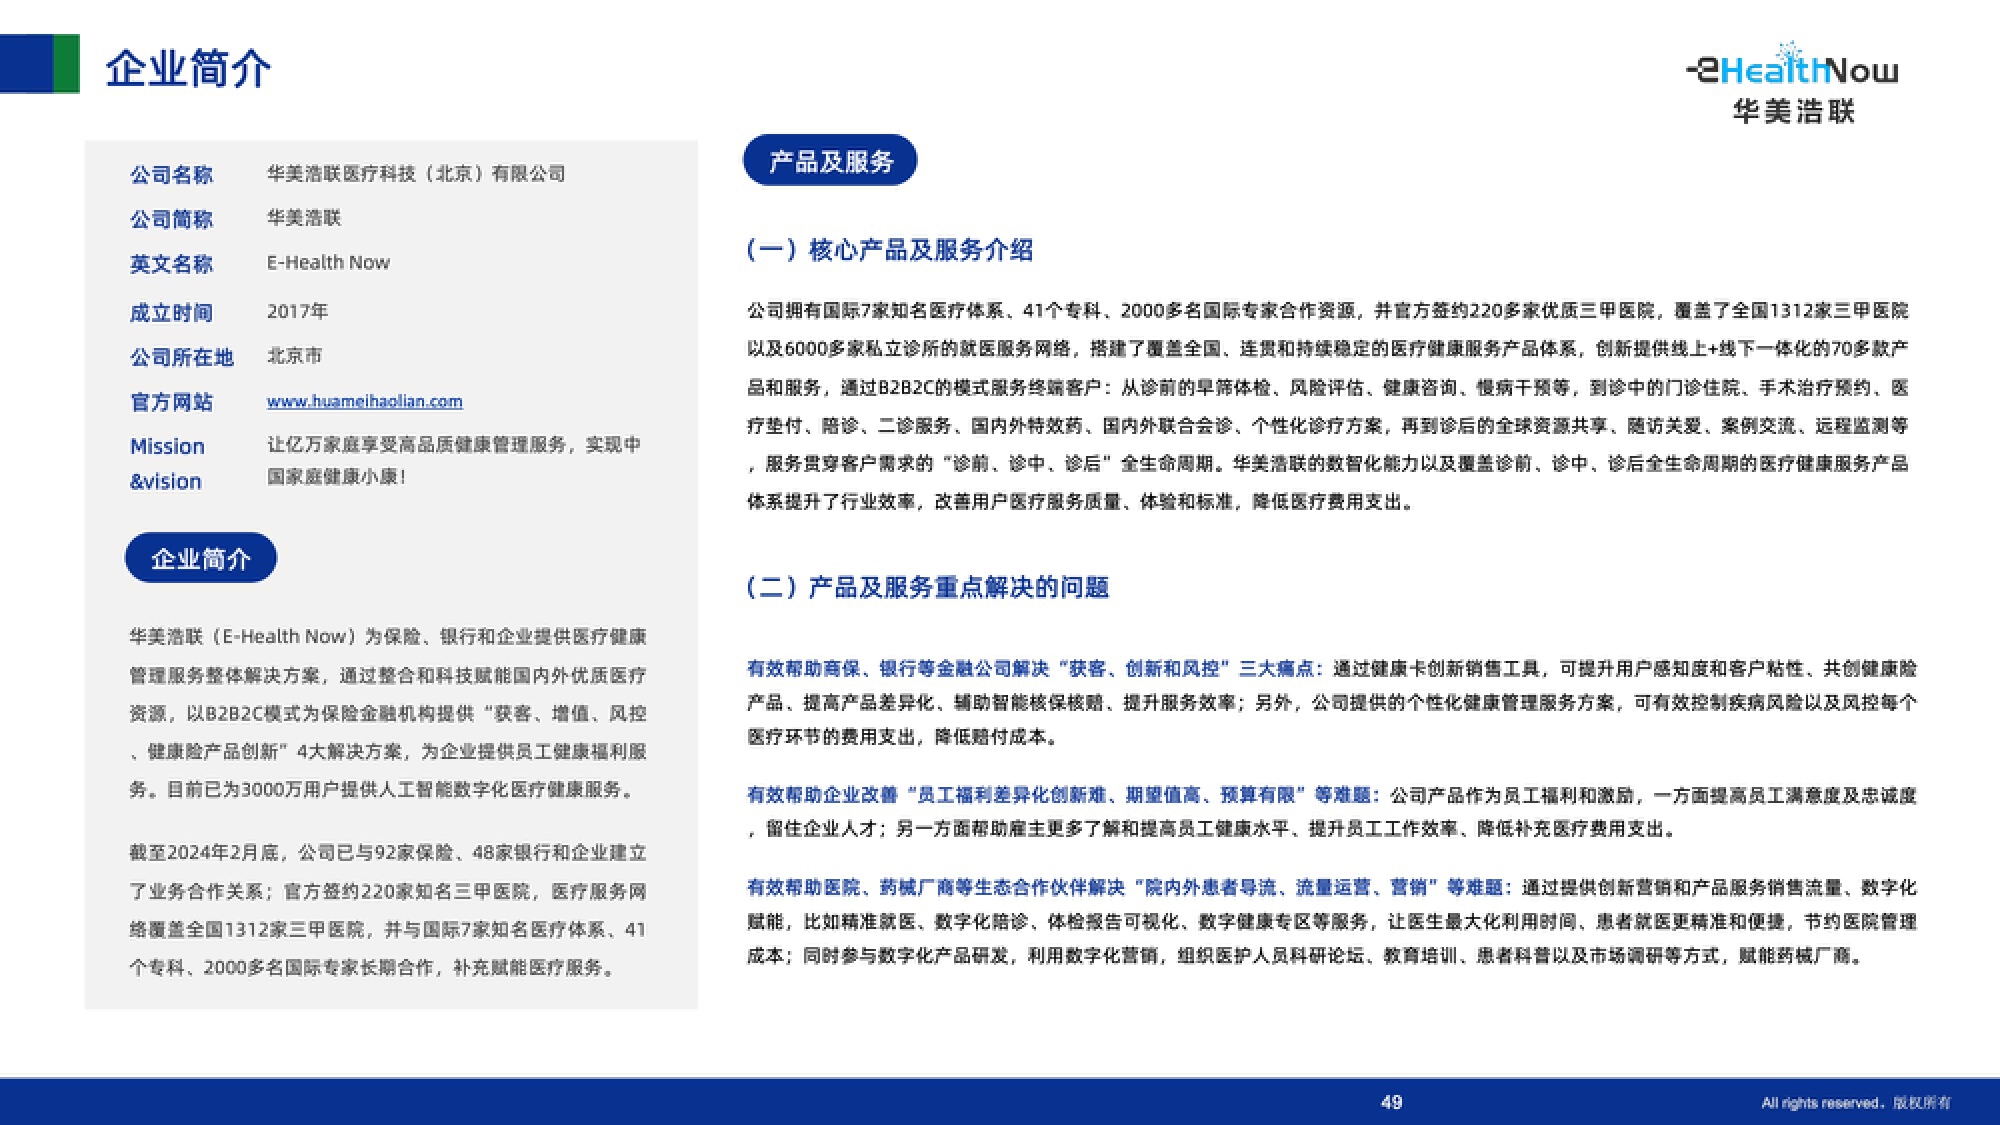This screenshot has width=2000, height=1125.
Task: Click page number 49 in footer
Action: pyautogui.click(x=1391, y=1102)
